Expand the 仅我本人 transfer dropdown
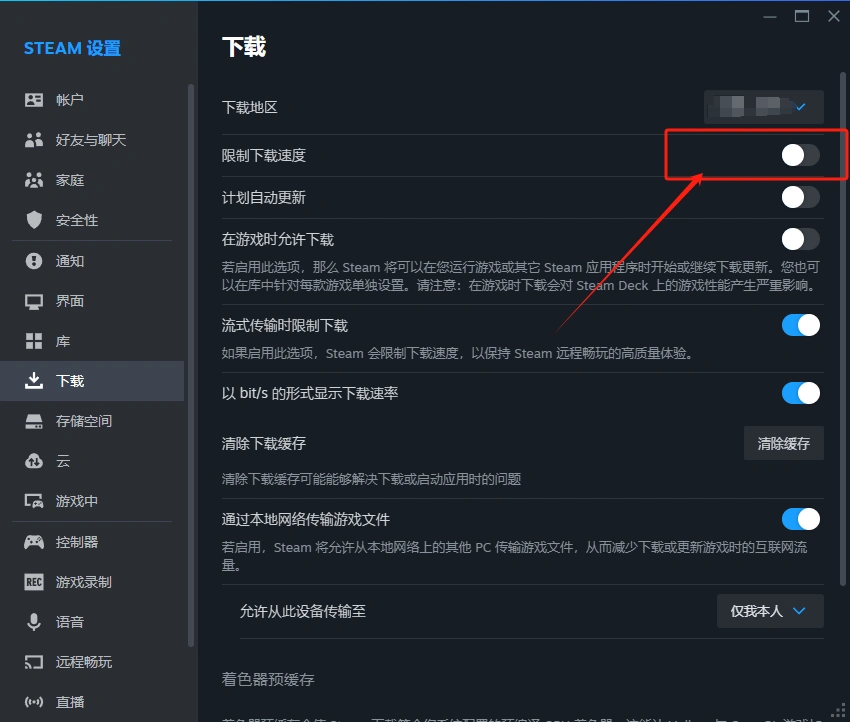 (x=770, y=611)
